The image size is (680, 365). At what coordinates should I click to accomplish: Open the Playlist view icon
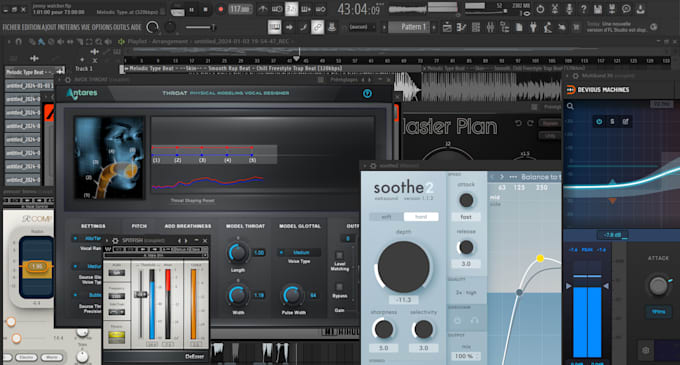447,27
